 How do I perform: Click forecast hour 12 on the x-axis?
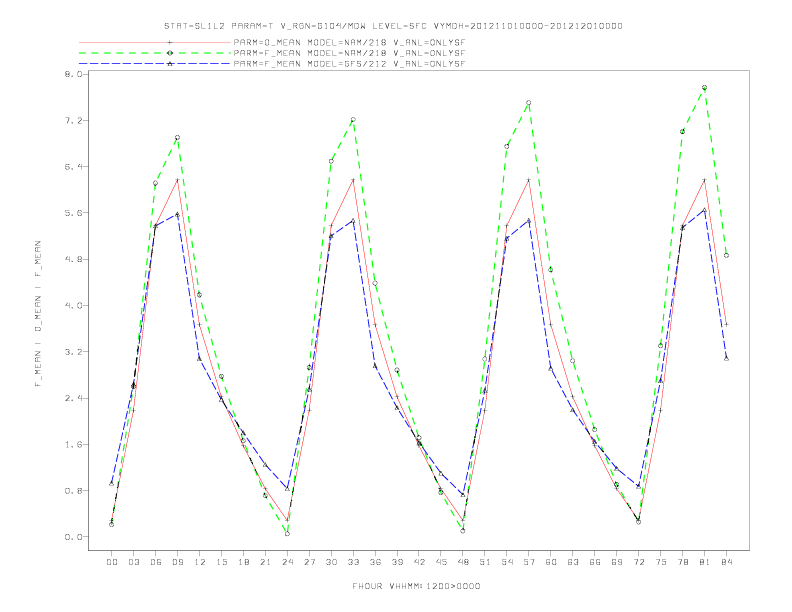click(200, 562)
